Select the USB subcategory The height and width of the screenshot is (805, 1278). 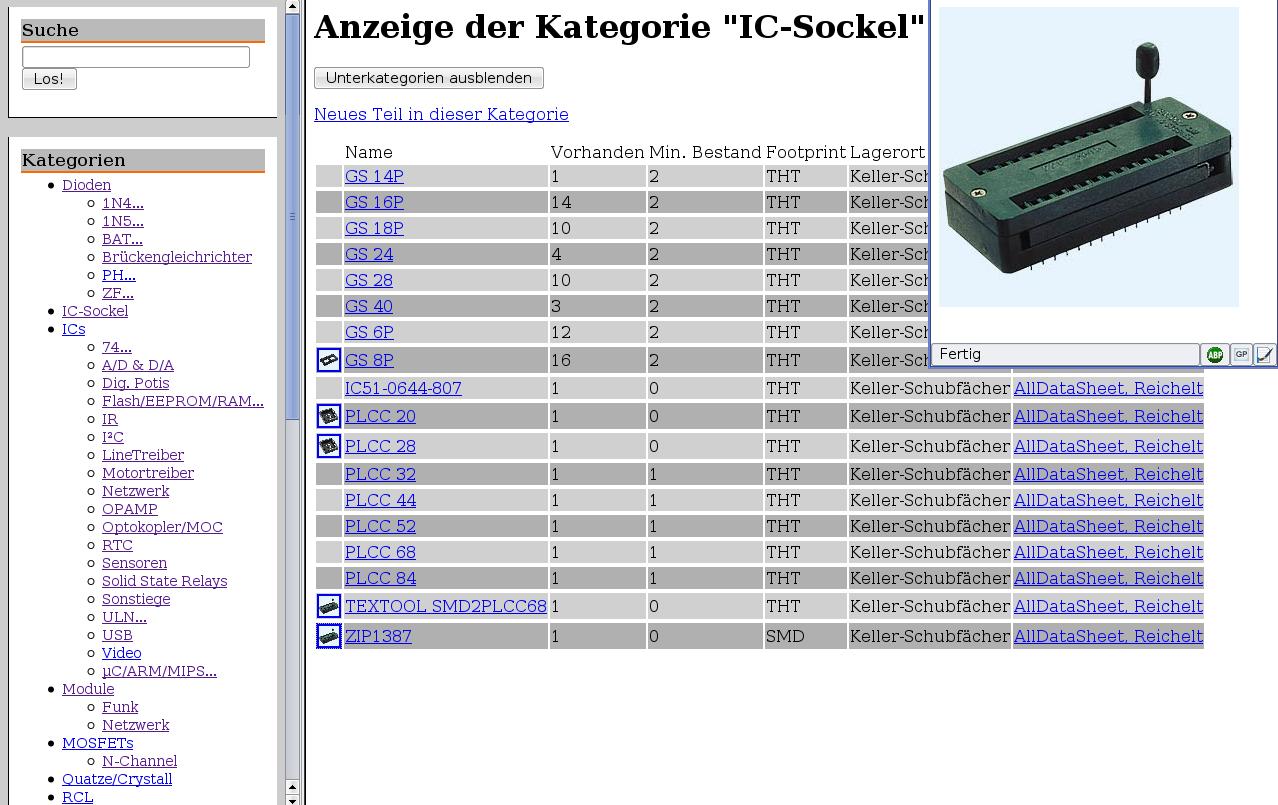(x=117, y=635)
